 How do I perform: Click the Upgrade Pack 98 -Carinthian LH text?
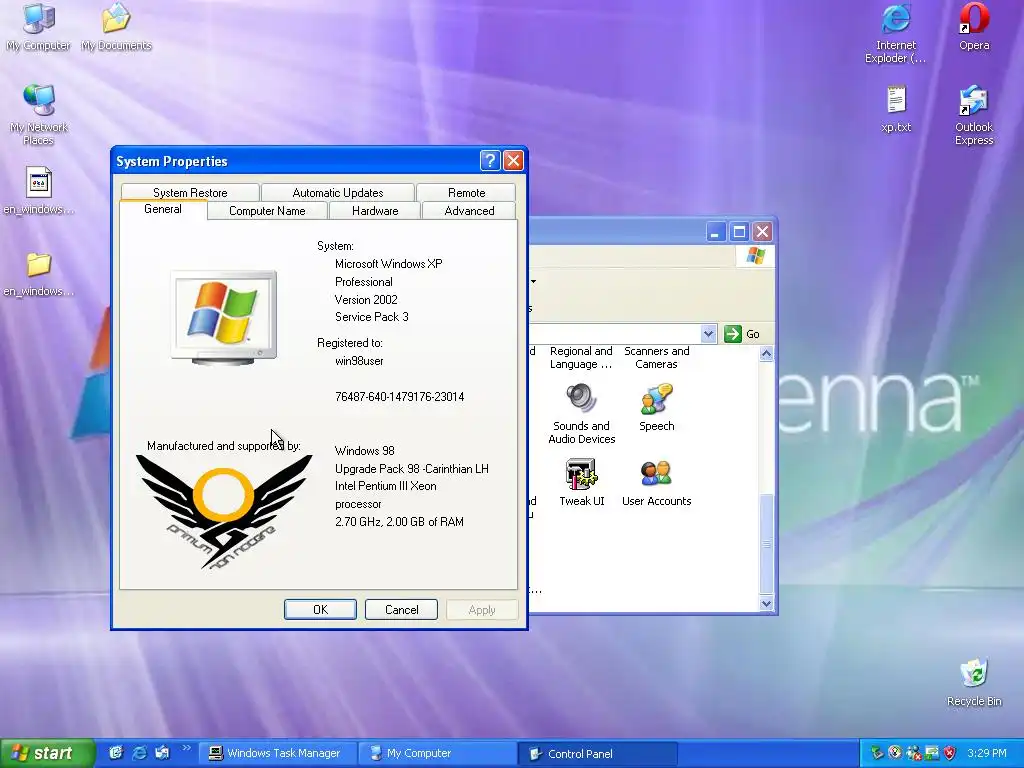click(411, 469)
